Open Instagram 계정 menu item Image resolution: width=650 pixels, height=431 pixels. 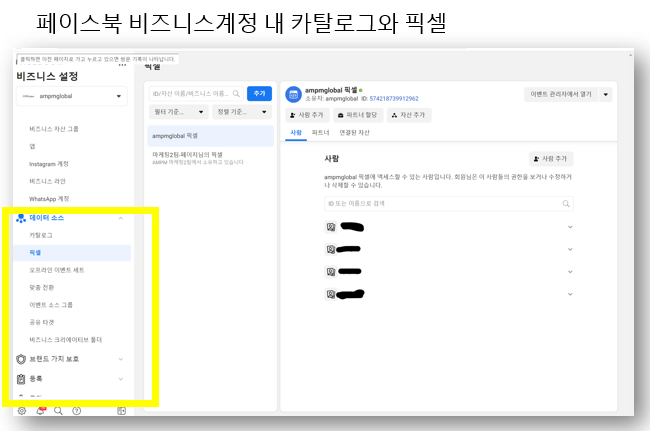49,164
